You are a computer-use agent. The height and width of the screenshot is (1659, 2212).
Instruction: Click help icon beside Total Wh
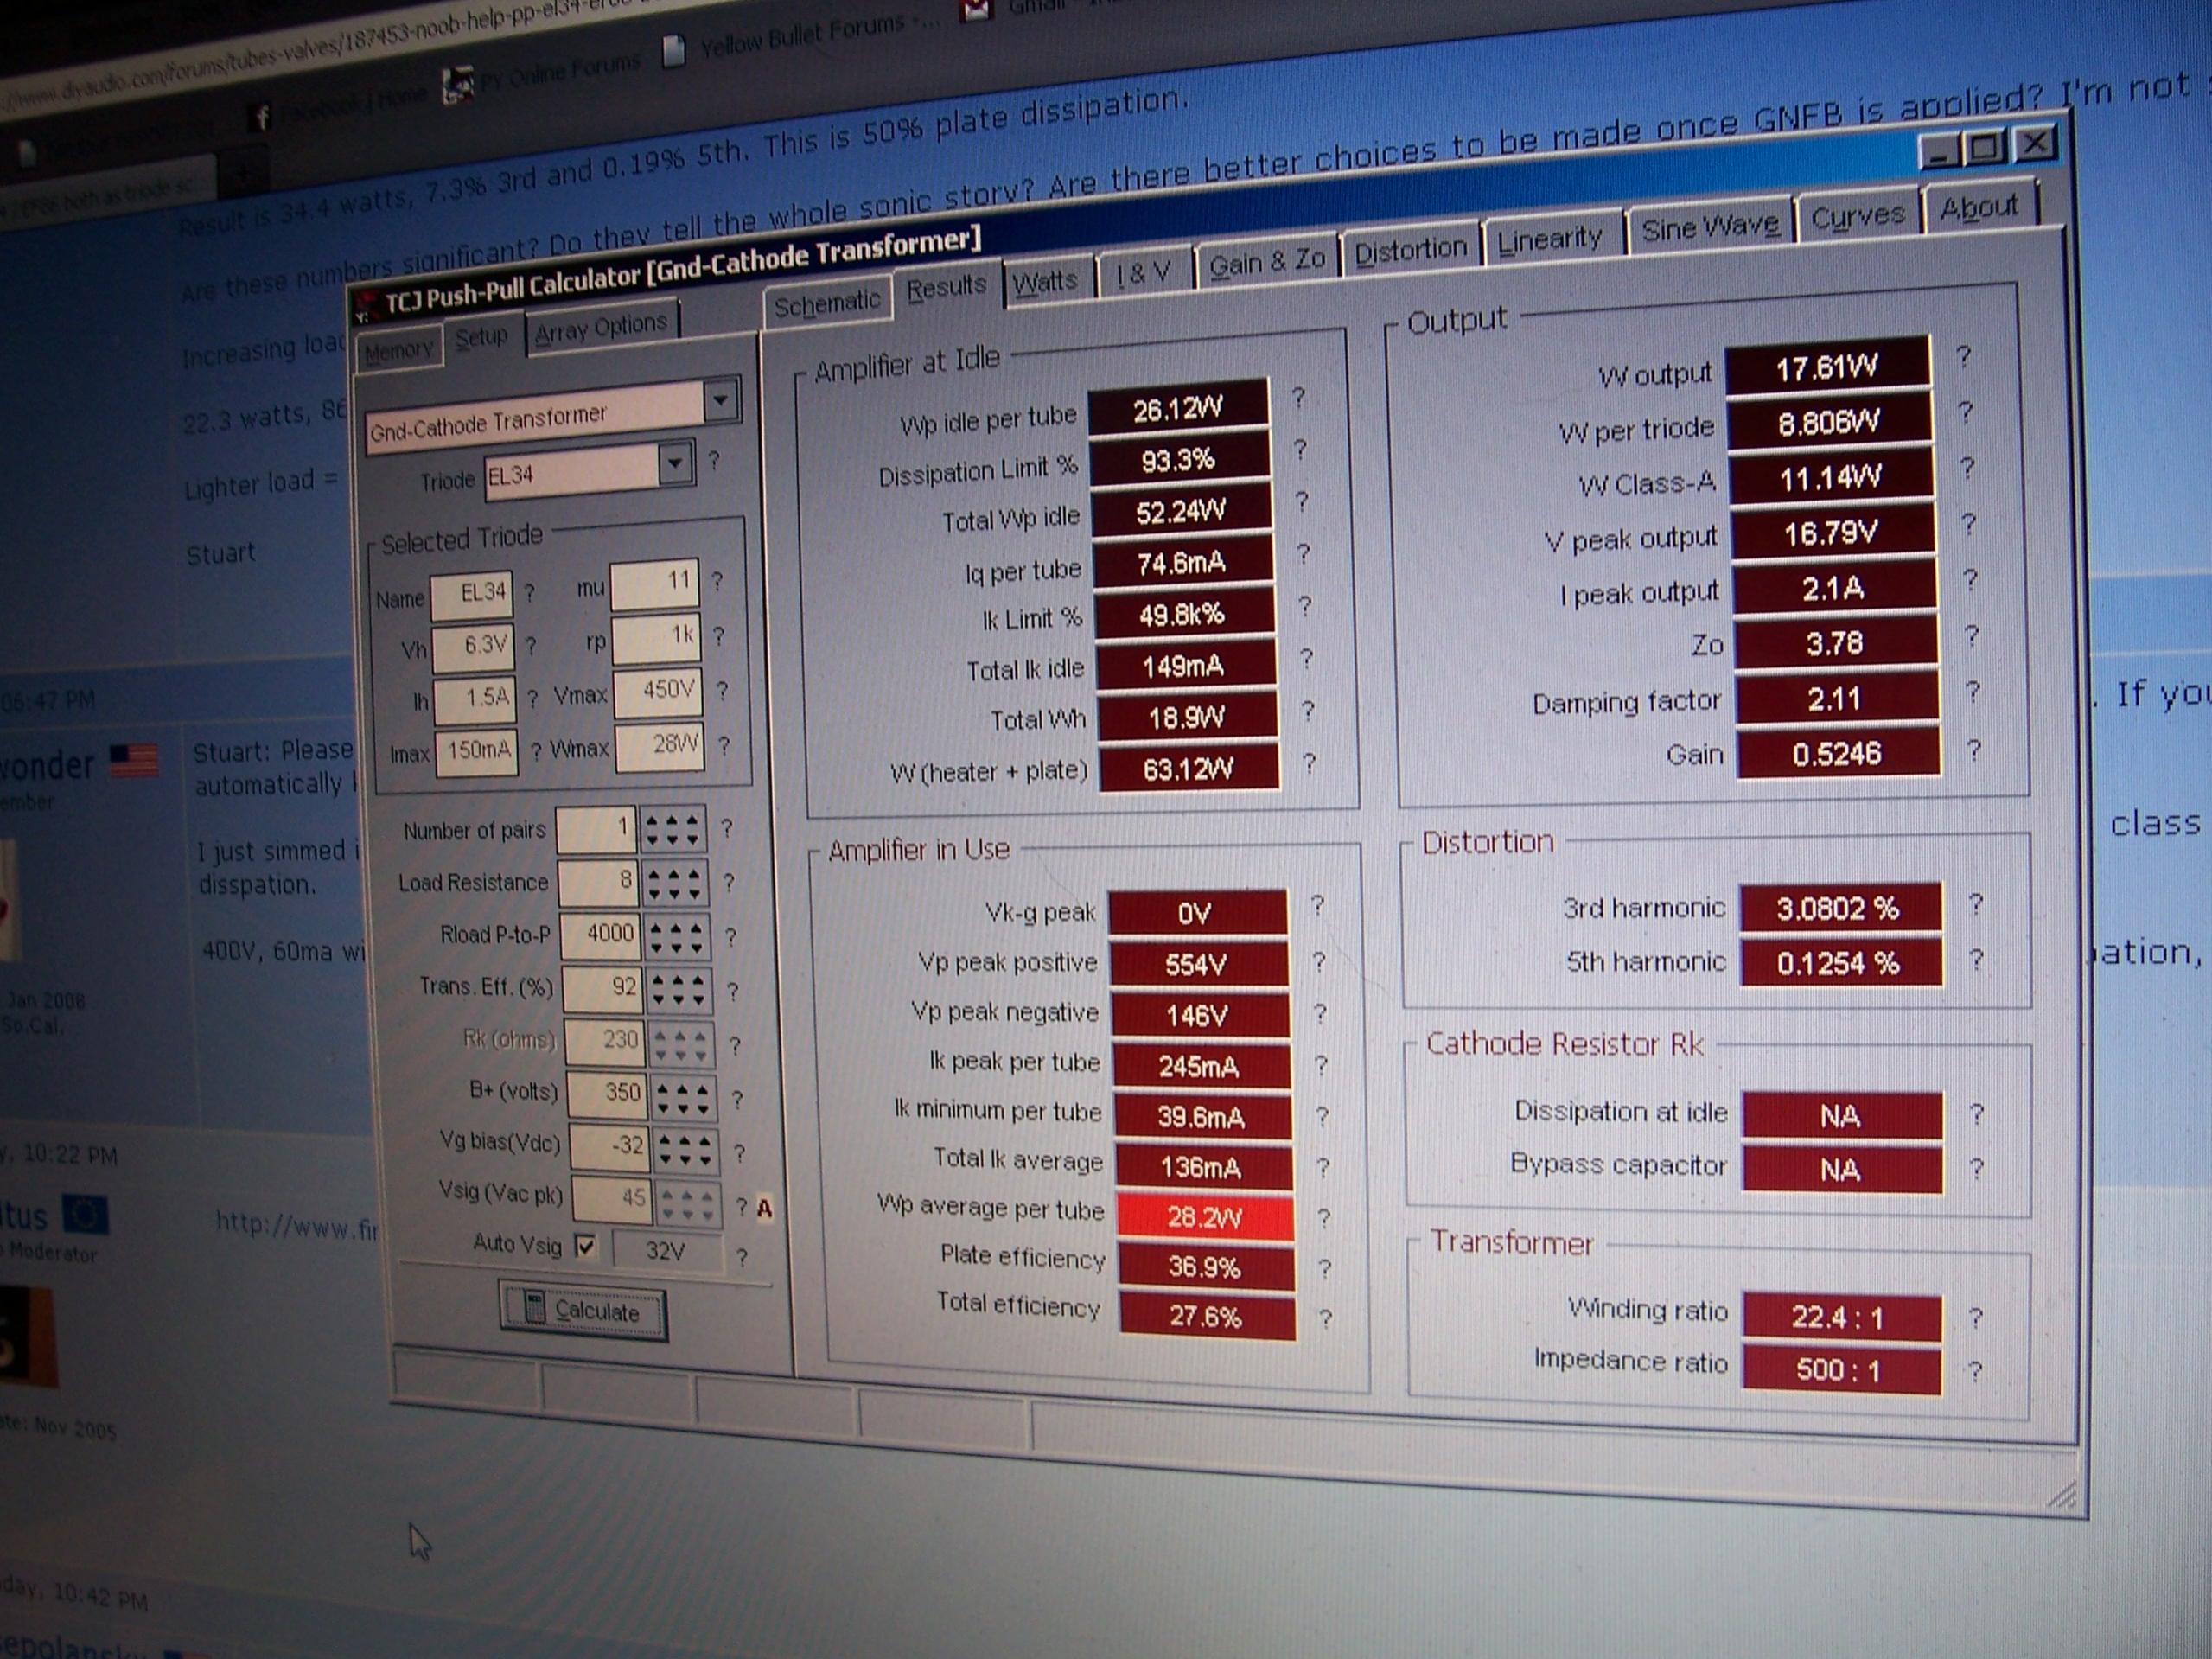[1307, 711]
